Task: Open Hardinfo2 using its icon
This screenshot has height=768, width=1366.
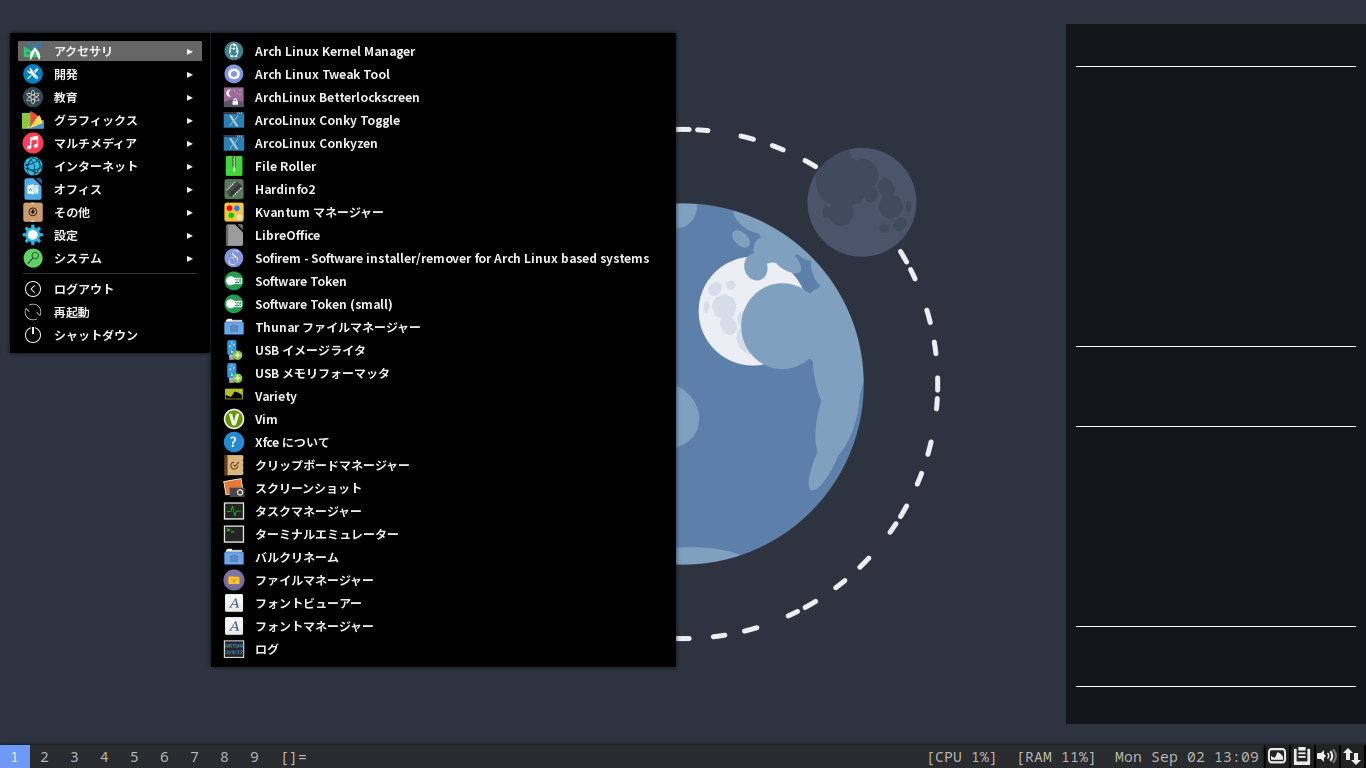Action: (x=234, y=189)
